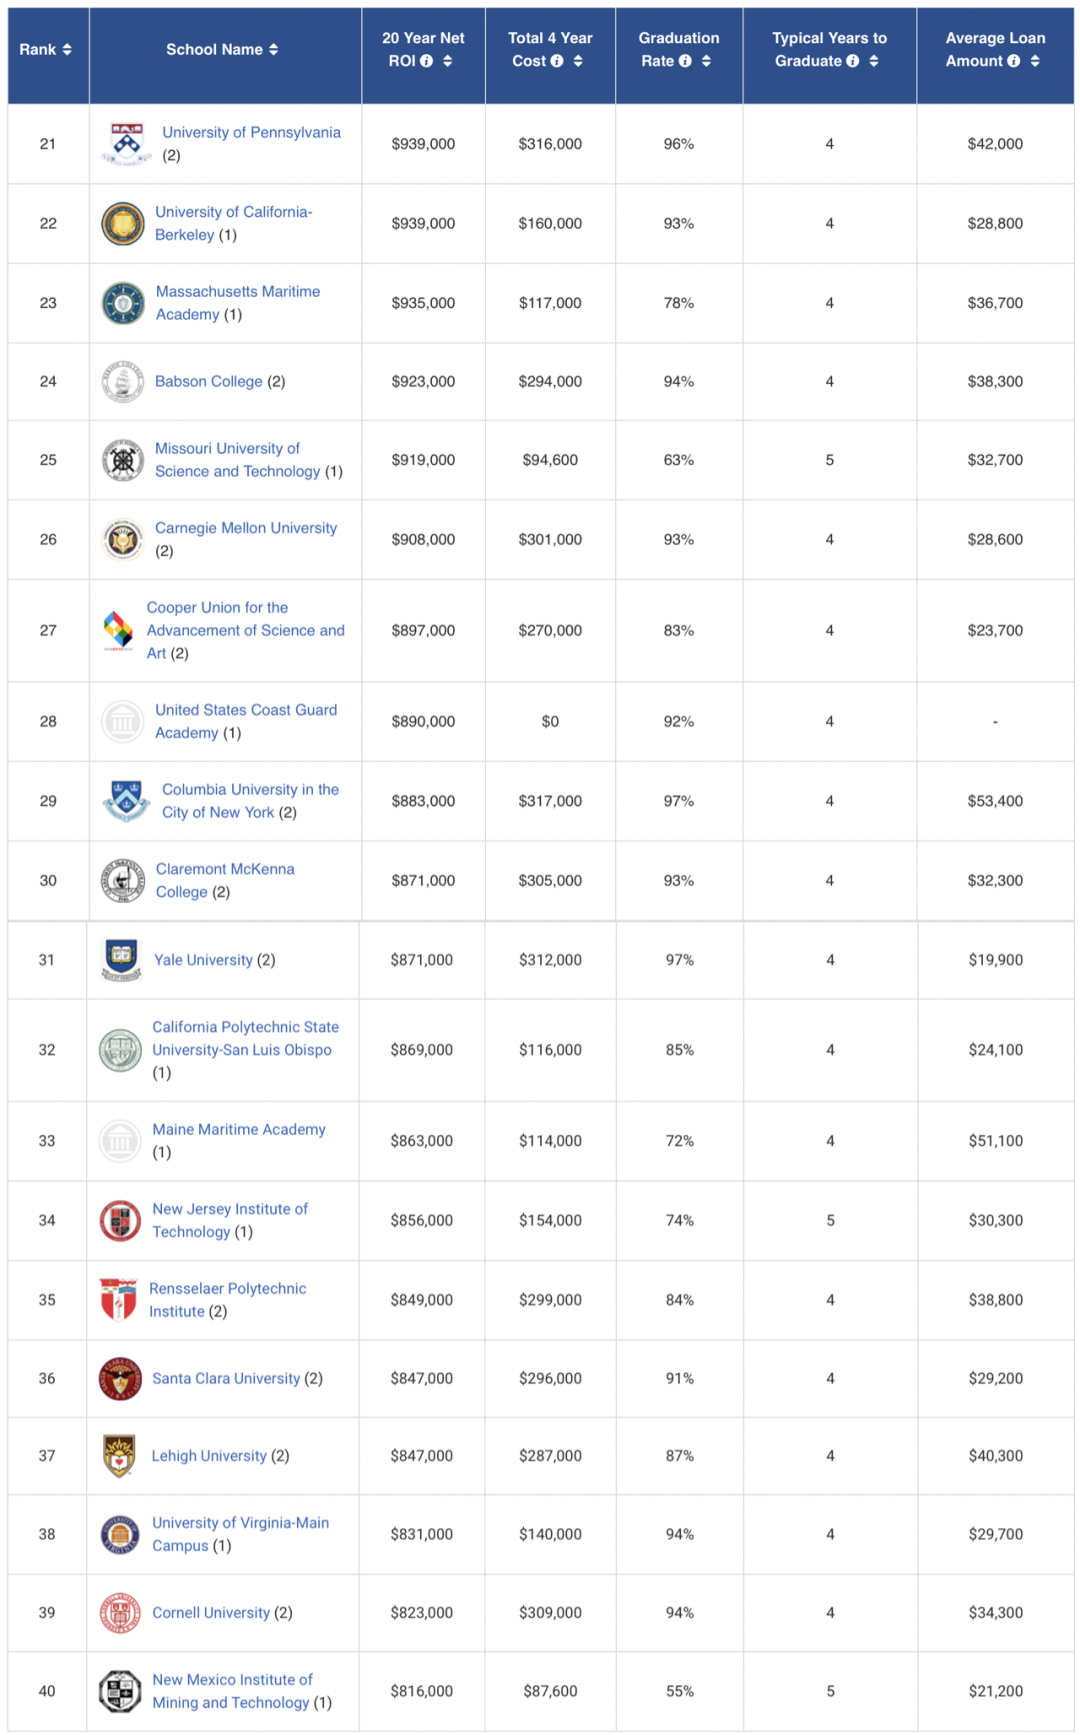Sort using the Graduation Rate arrows
This screenshot has width=1080, height=1735.
coord(707,61)
